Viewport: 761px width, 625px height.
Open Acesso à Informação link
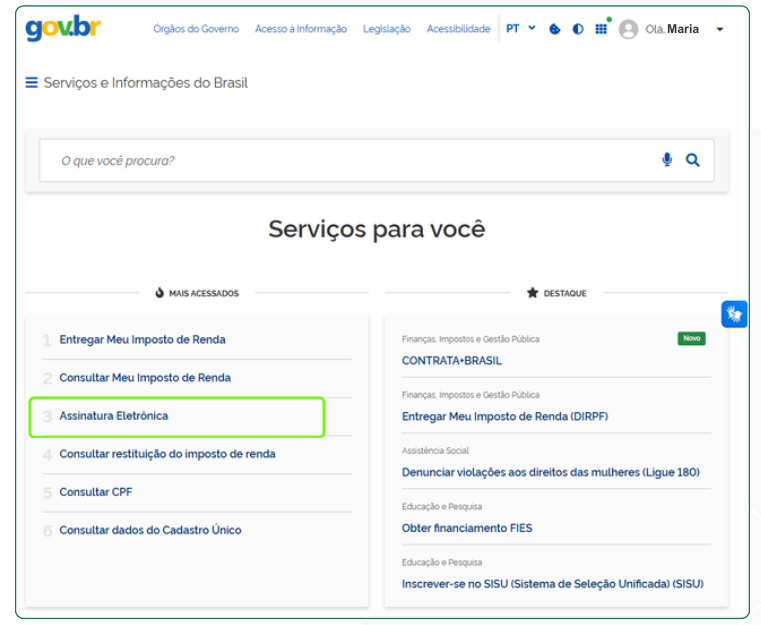301,29
